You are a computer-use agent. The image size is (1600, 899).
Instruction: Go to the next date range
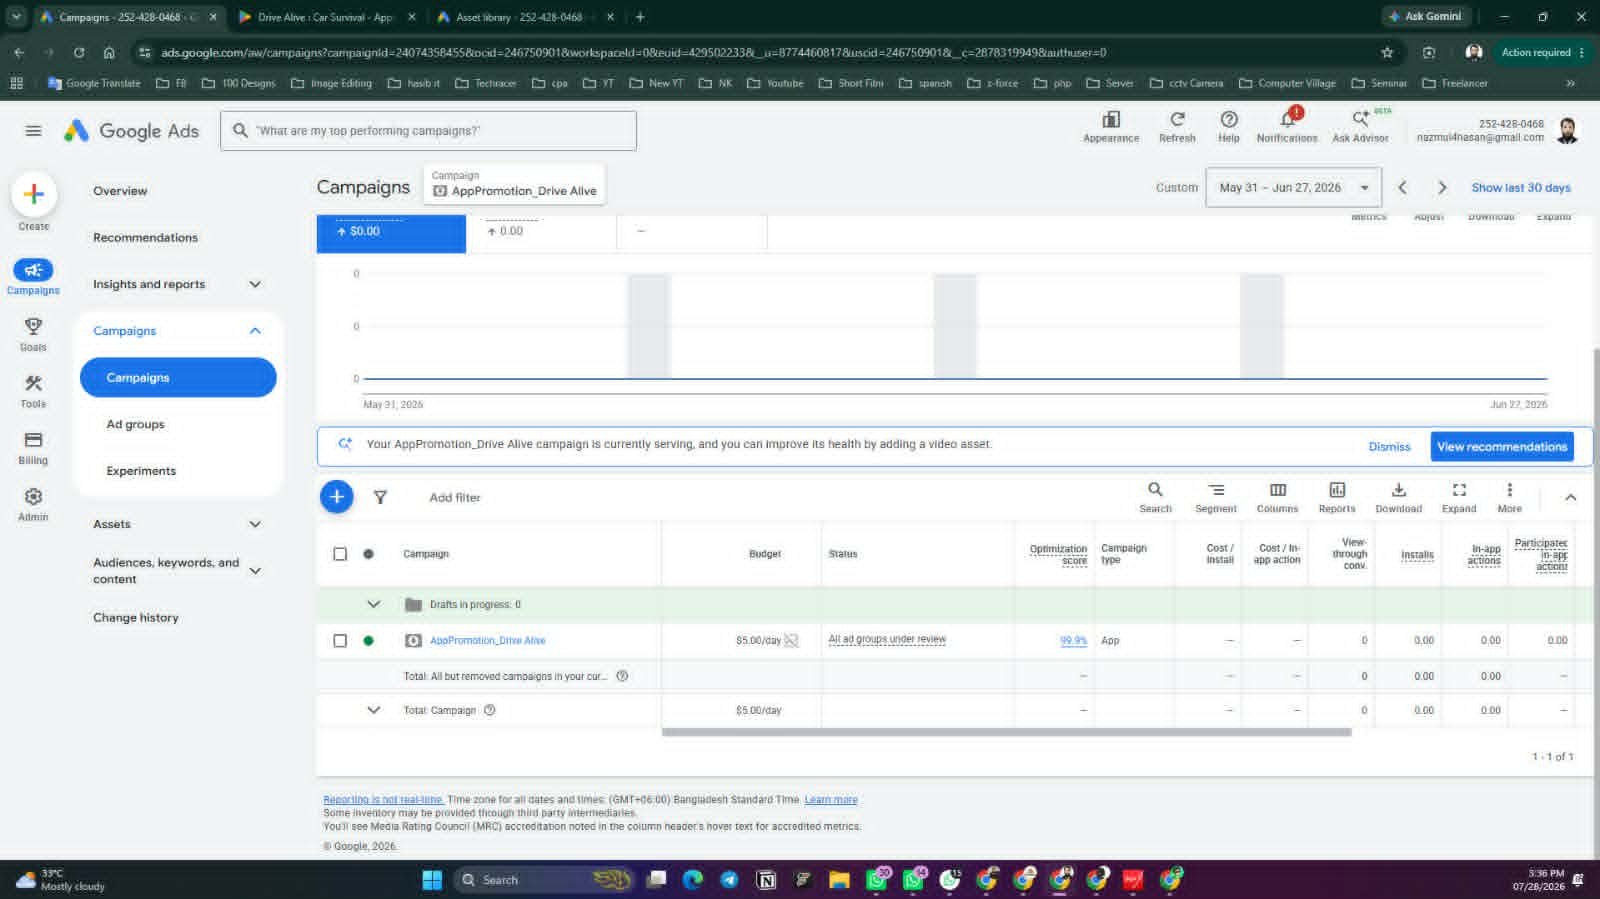[x=1442, y=187]
